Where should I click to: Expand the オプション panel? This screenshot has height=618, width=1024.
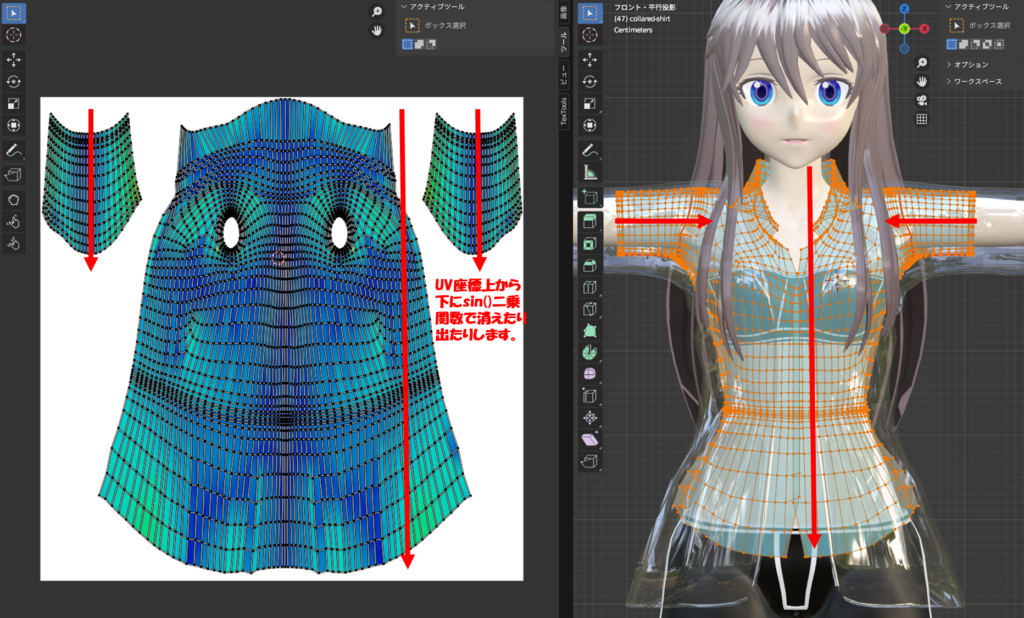click(971, 64)
